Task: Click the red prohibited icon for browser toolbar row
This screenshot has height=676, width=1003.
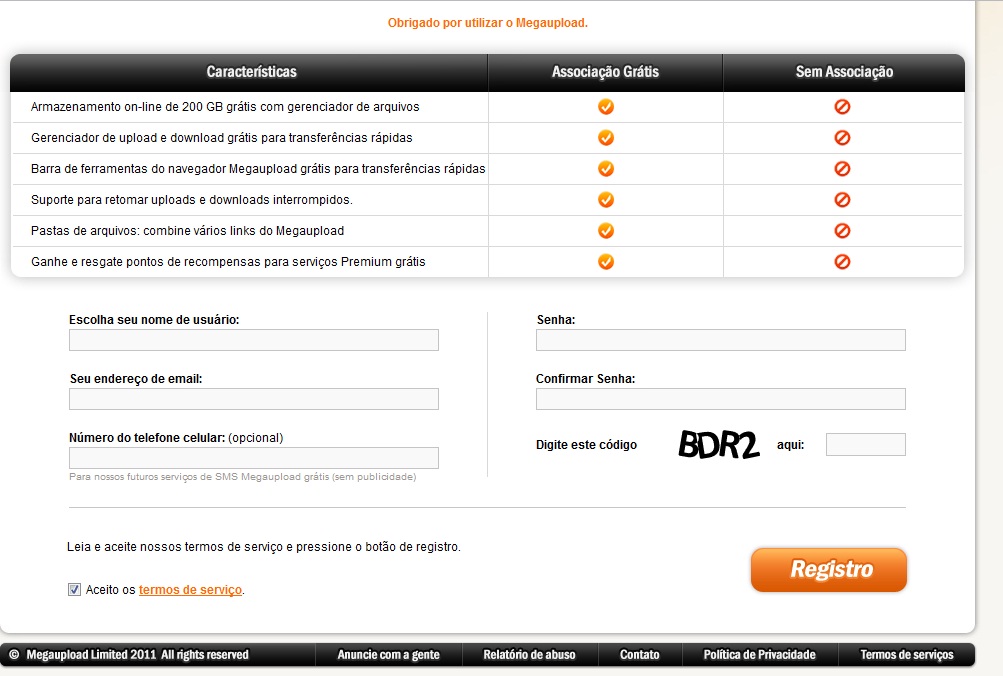Action: (x=842, y=169)
